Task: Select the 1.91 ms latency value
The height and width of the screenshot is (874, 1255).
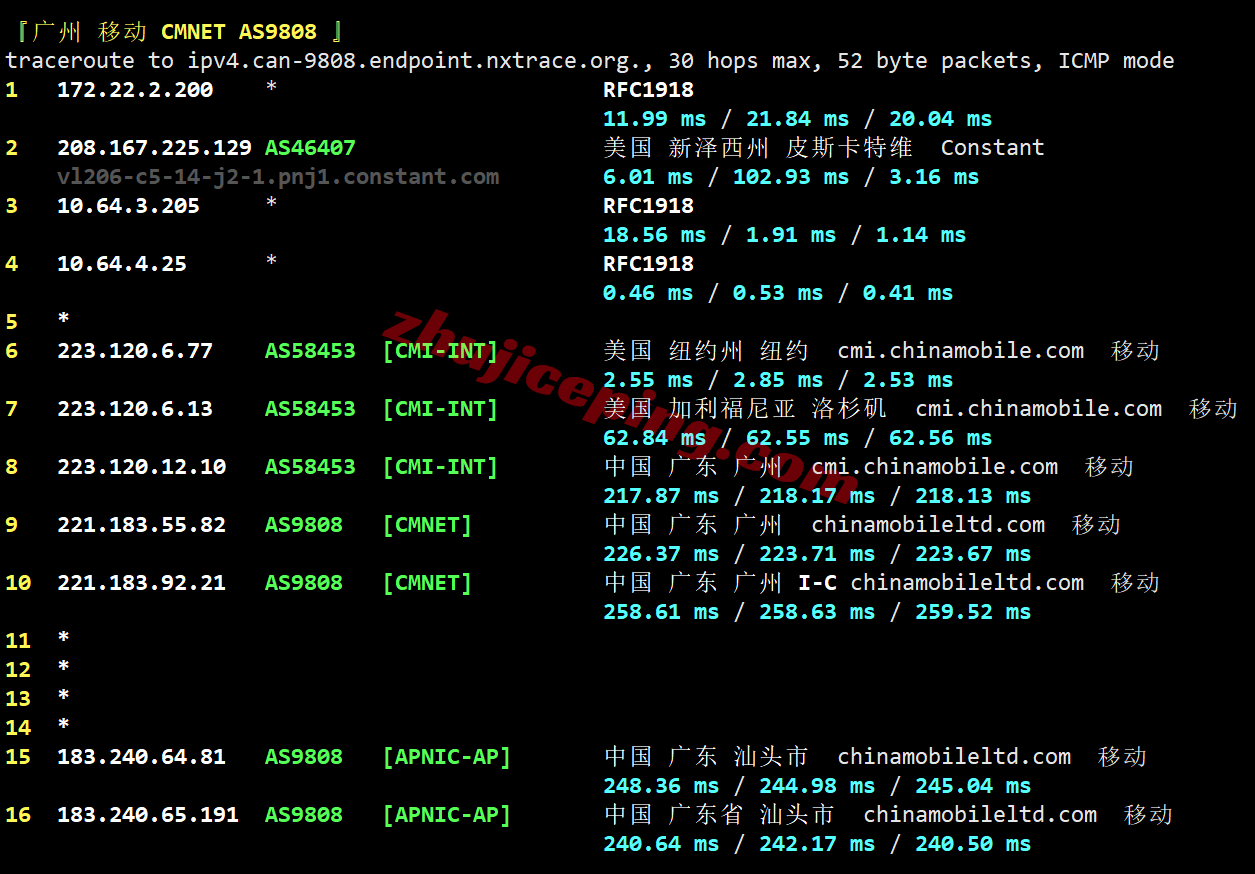Action: 791,235
